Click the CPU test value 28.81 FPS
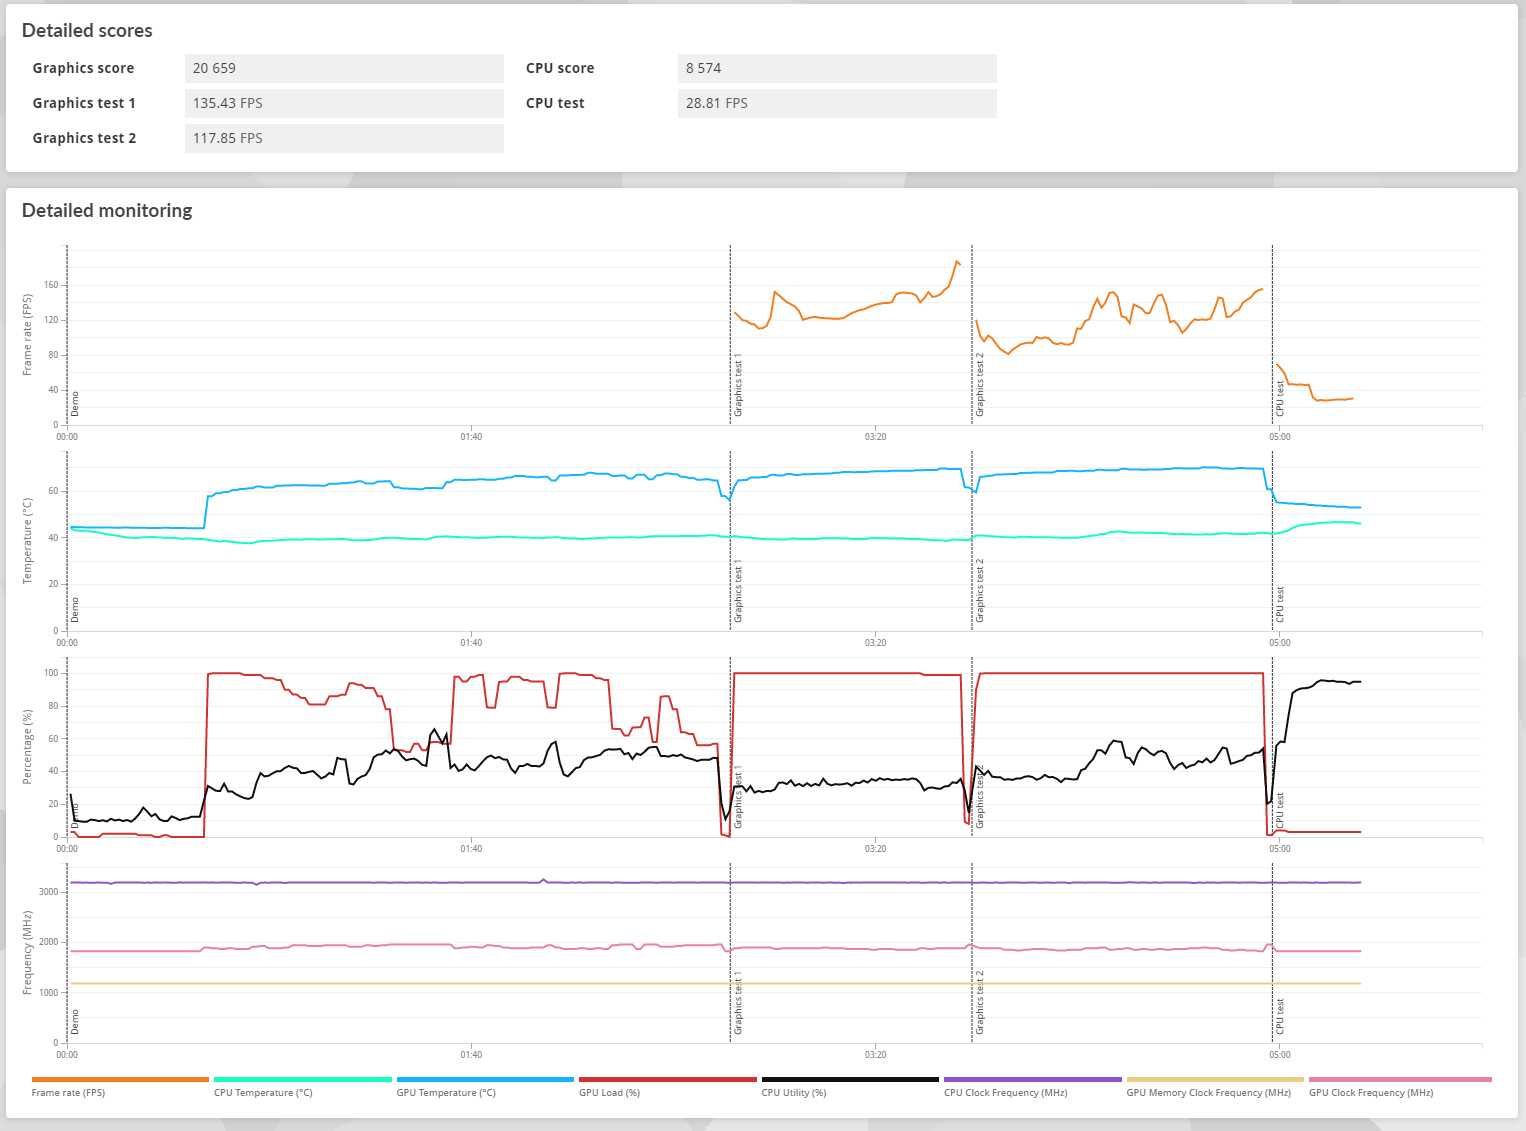This screenshot has width=1526, height=1131. (837, 103)
